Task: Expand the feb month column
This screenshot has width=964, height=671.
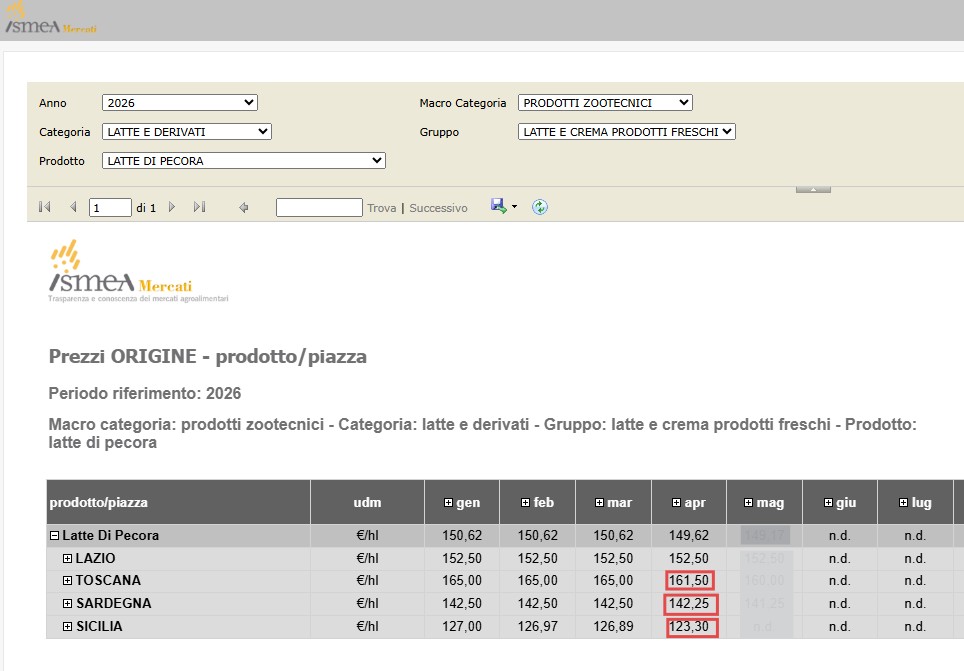Action: click(525, 502)
